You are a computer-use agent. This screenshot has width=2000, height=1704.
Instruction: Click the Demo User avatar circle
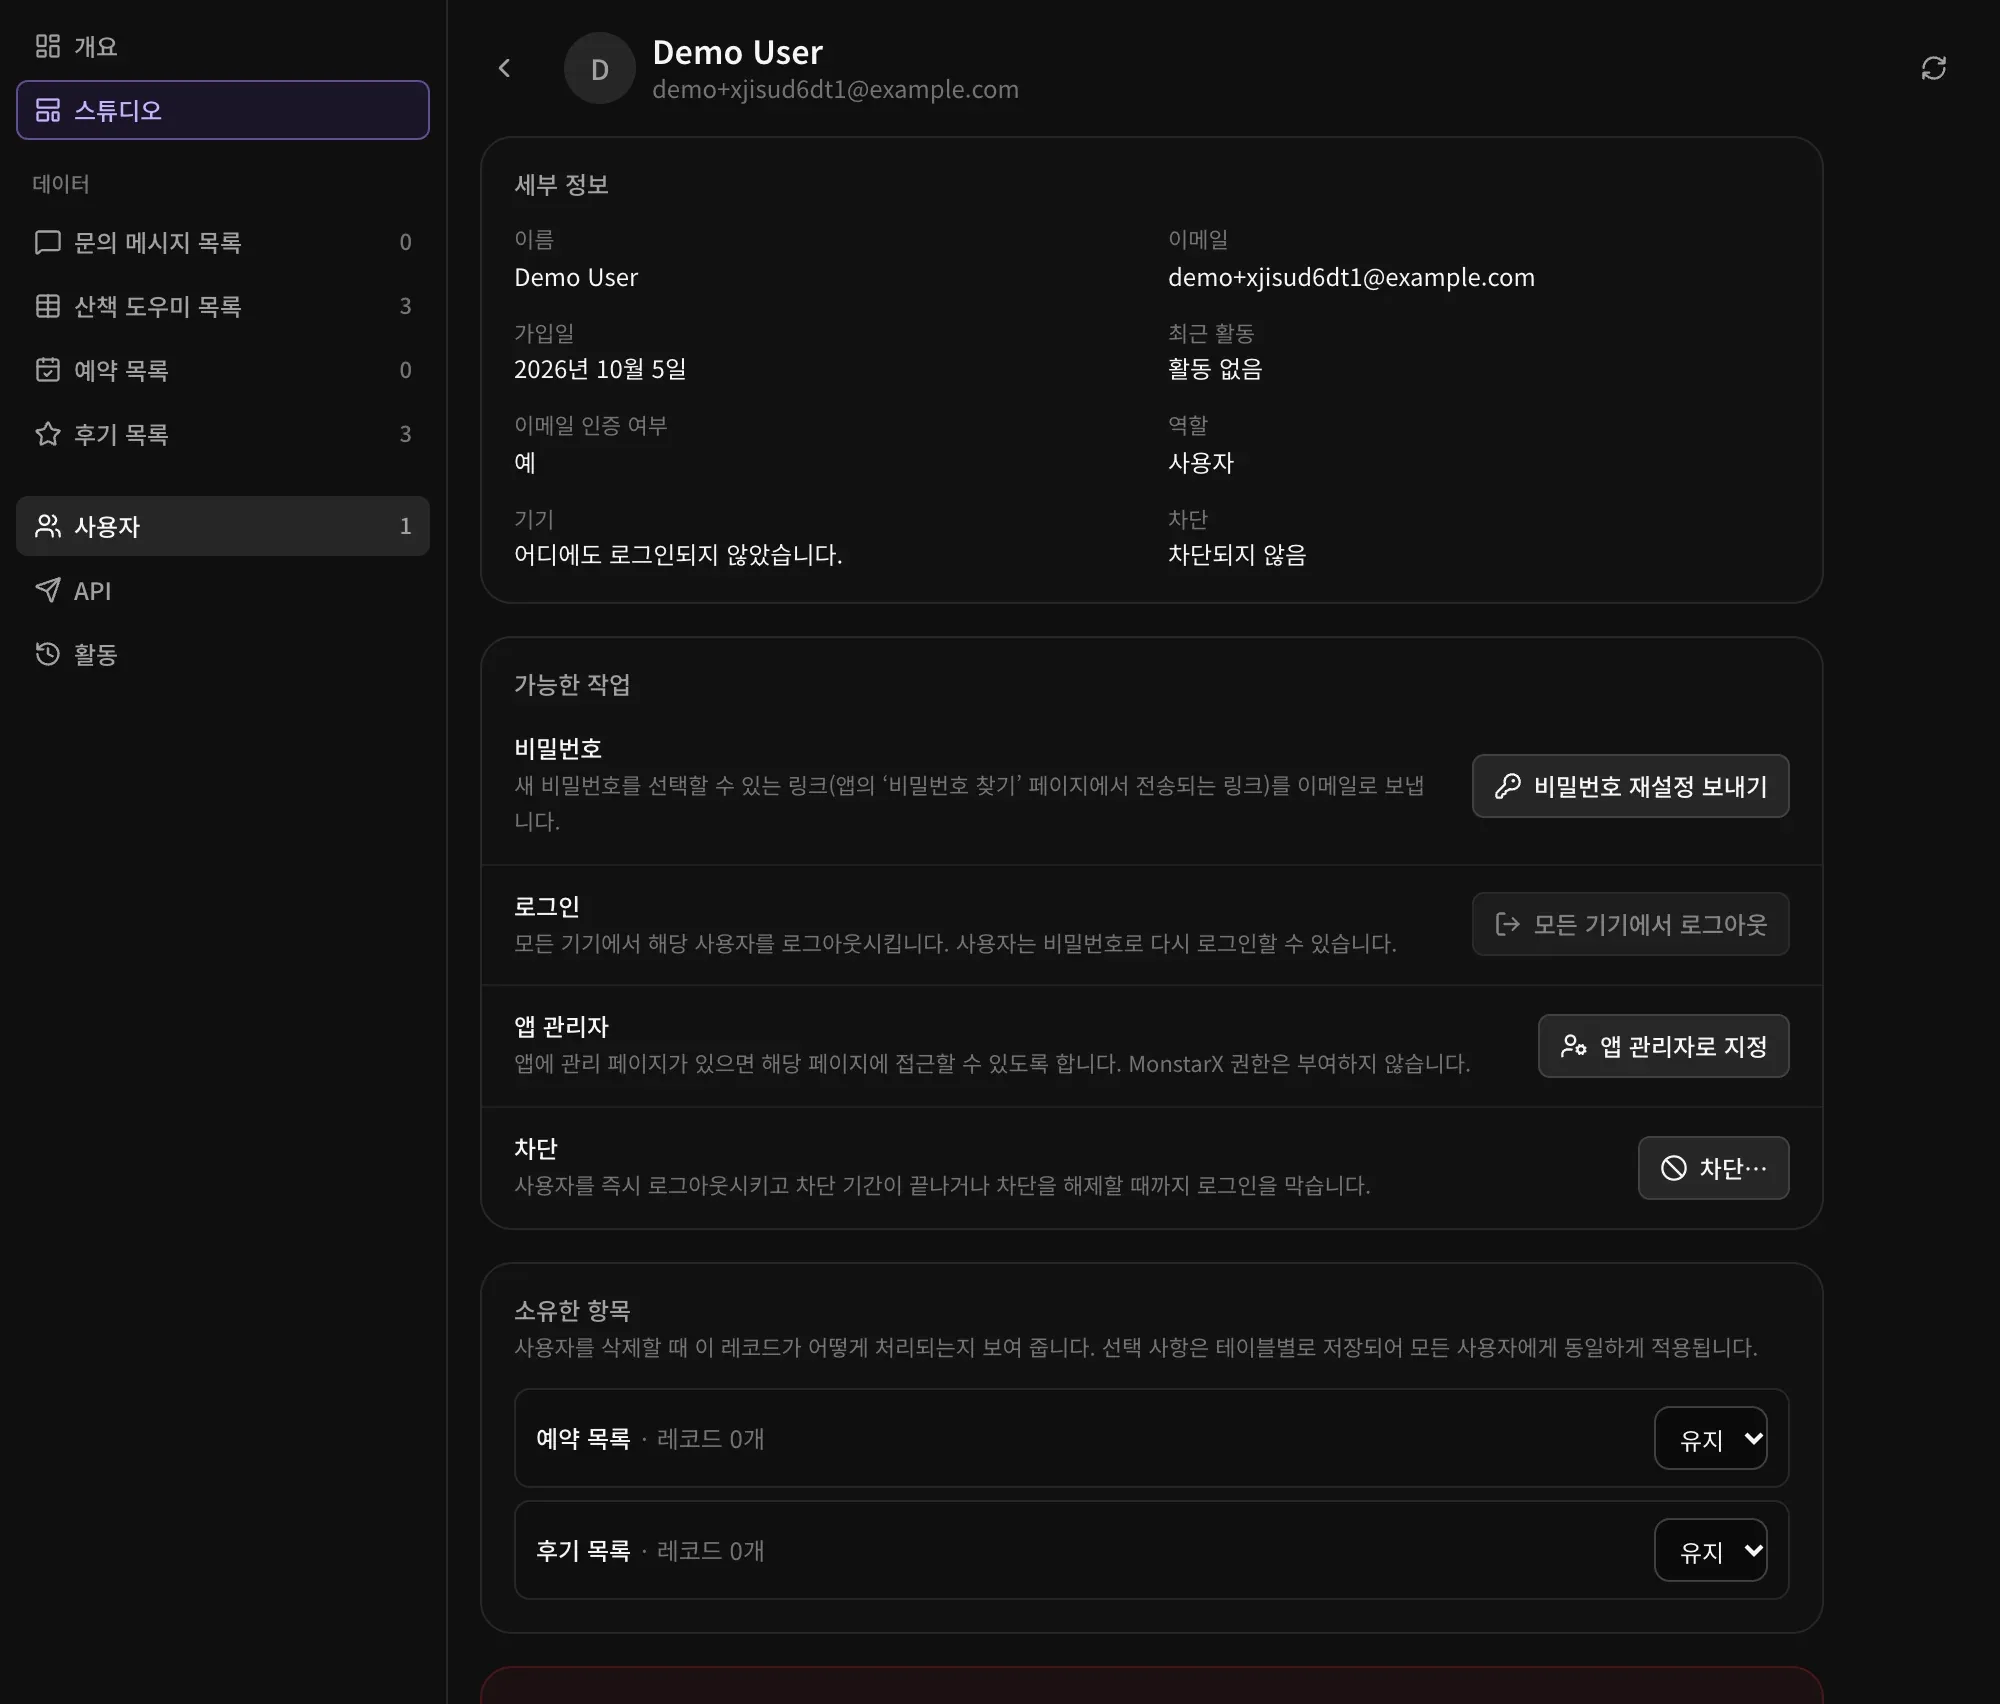[600, 68]
